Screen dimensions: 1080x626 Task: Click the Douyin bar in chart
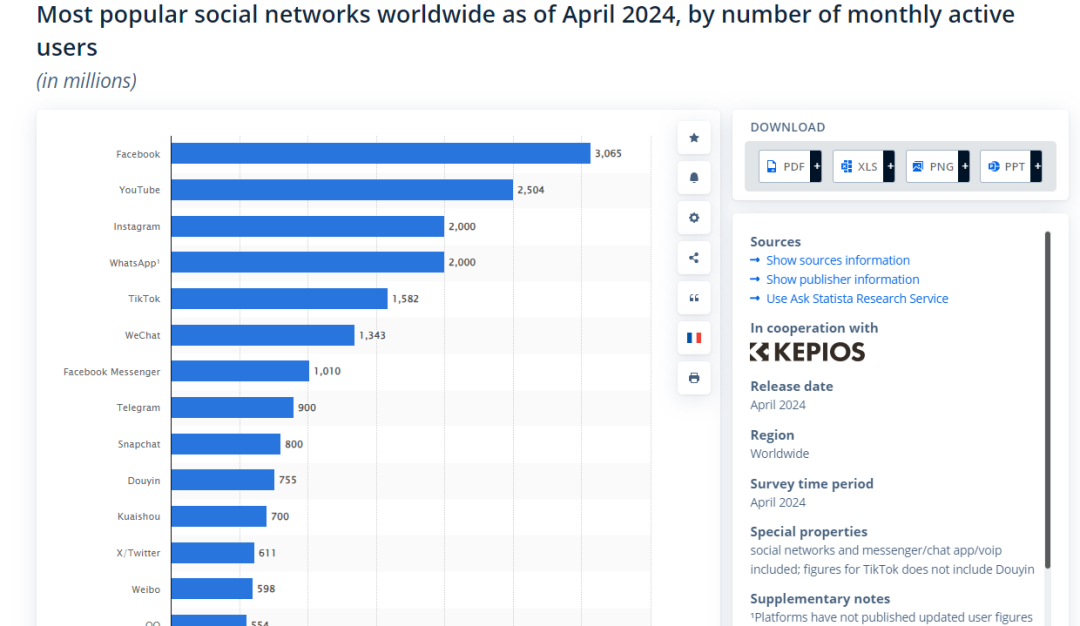(x=223, y=480)
